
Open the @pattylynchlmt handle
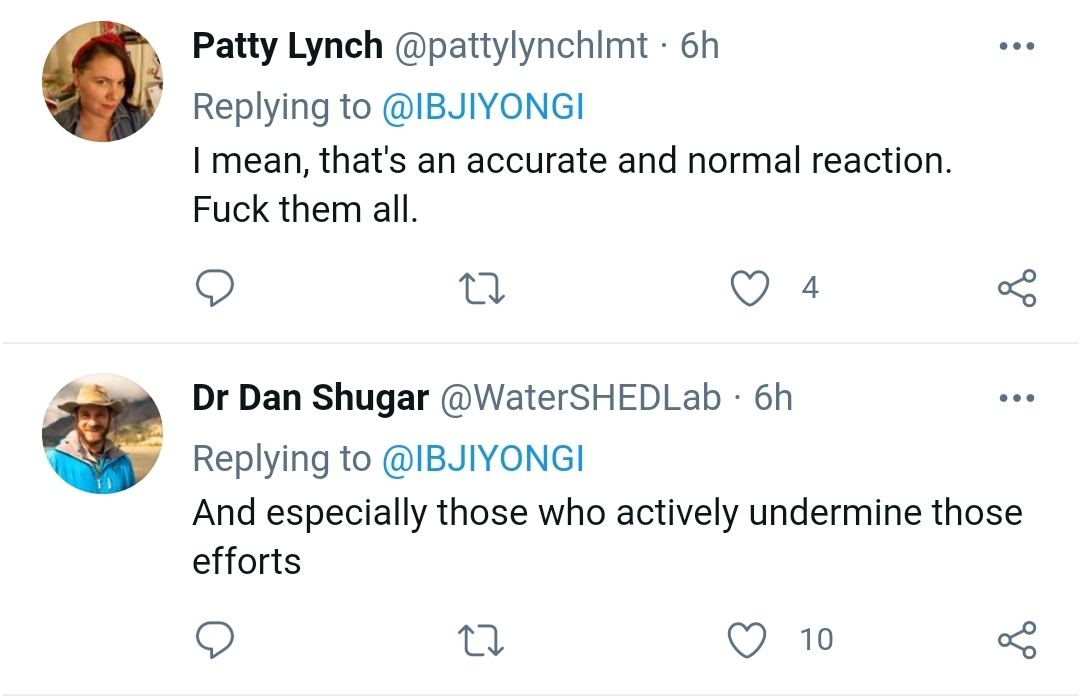521,47
